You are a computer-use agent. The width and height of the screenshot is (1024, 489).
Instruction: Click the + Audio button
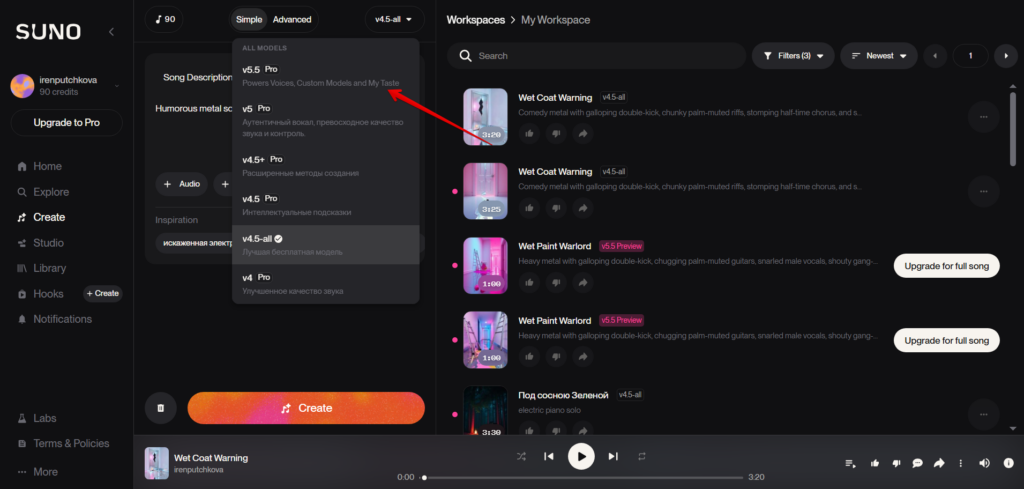182,184
